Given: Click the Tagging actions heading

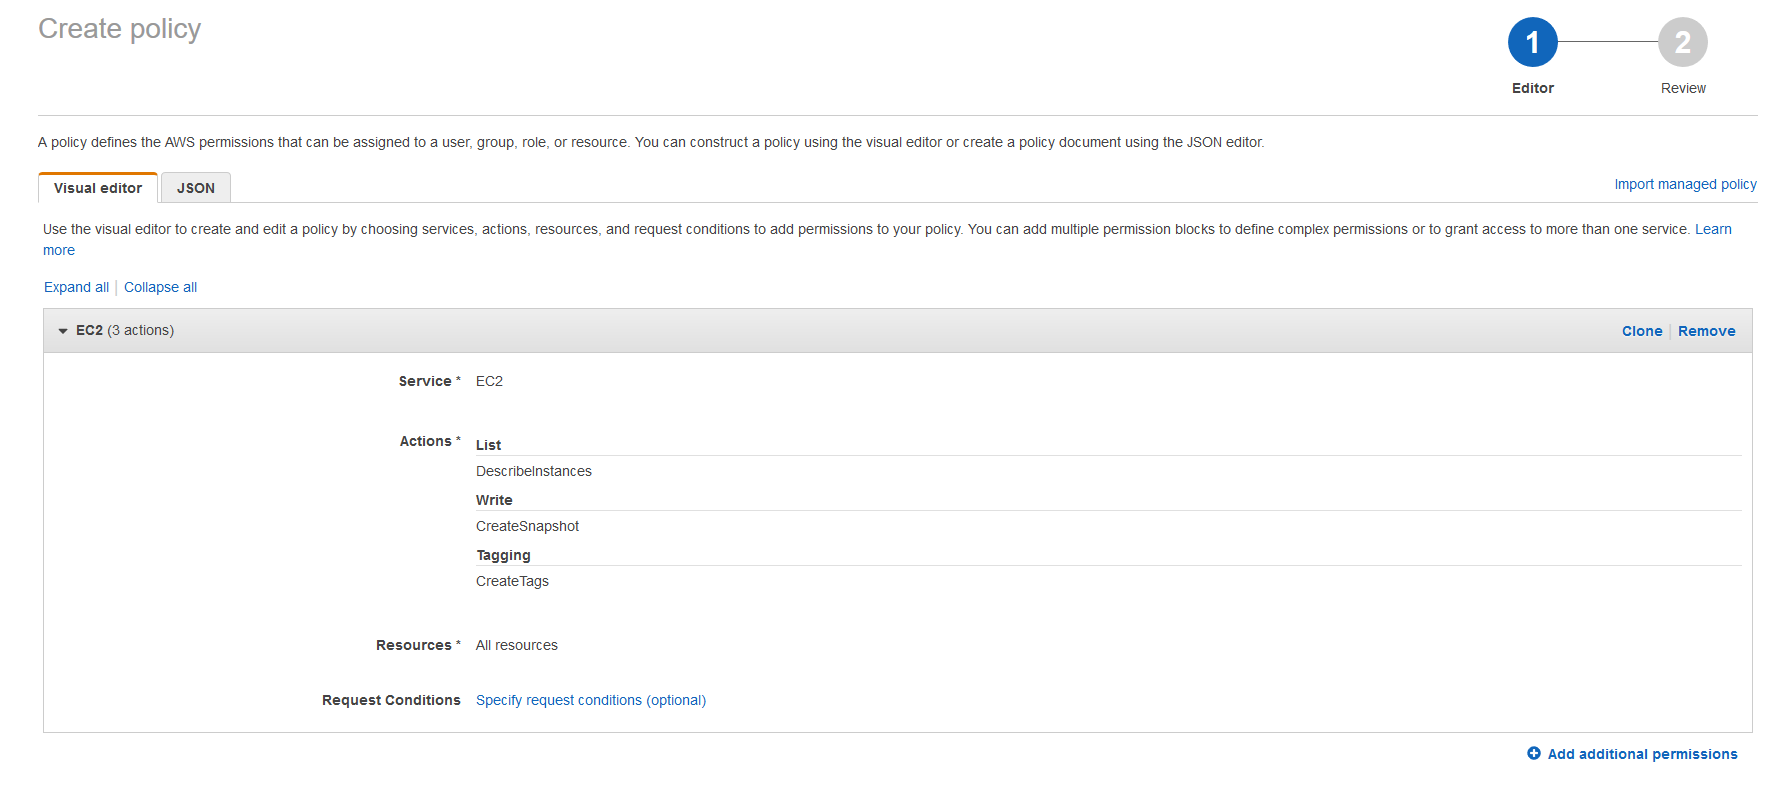Looking at the screenshot, I should coord(503,555).
